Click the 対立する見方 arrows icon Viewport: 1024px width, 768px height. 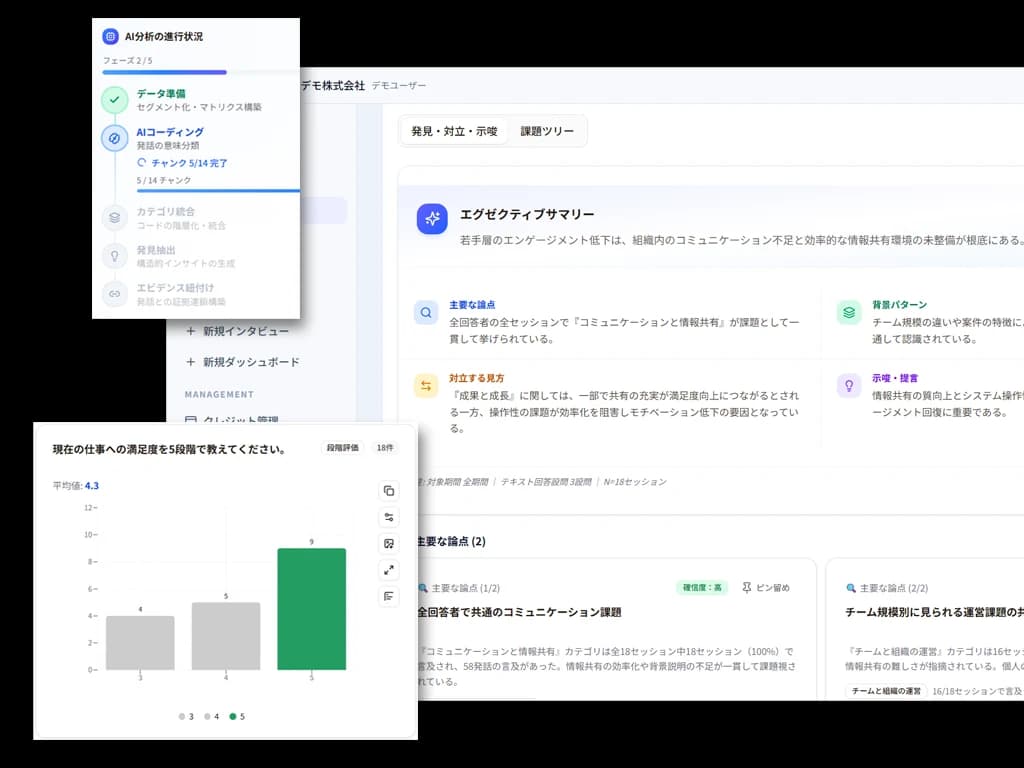coord(426,386)
